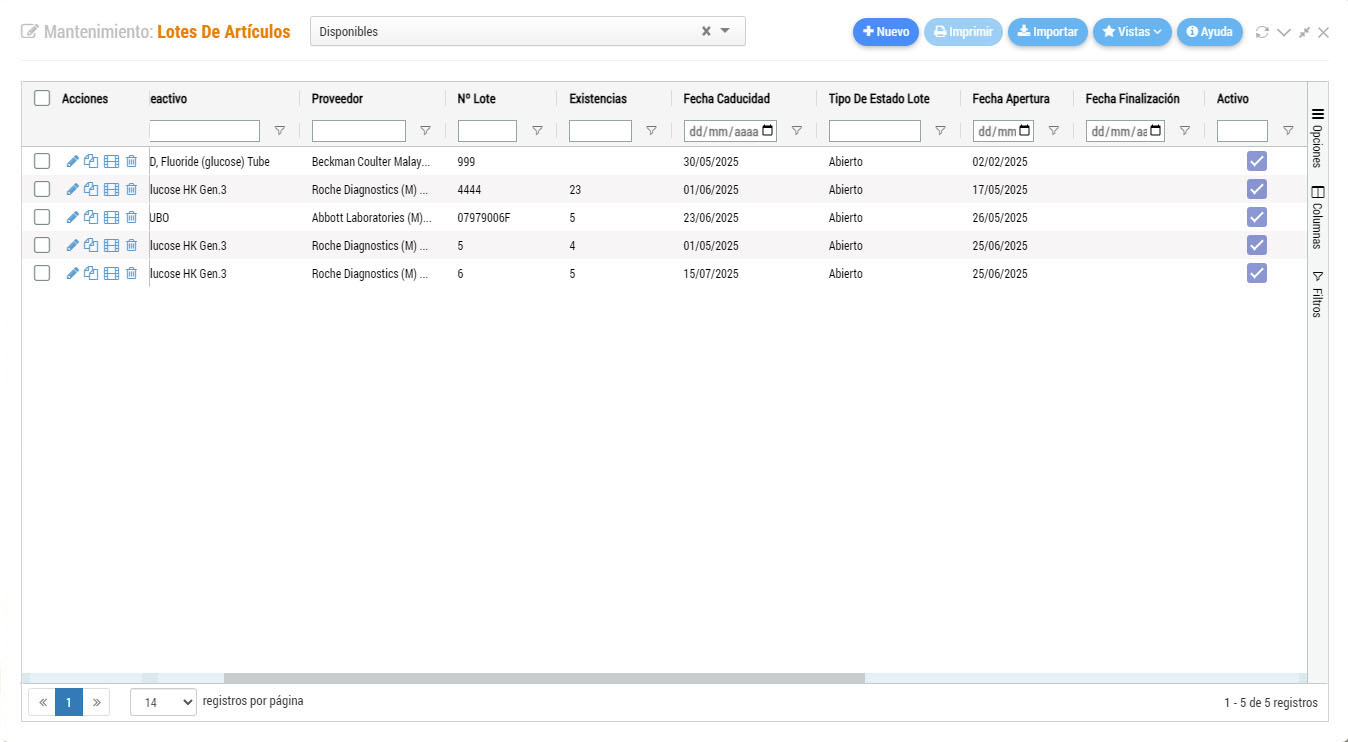
Task: Toggle Activo checkmark for lot 4444
Action: pyautogui.click(x=1257, y=189)
